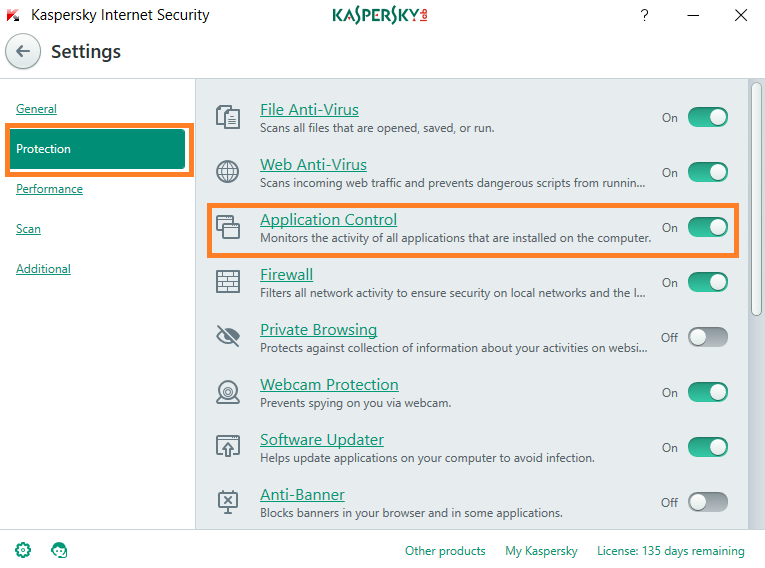Click License: 135 days remaining

tap(671, 551)
